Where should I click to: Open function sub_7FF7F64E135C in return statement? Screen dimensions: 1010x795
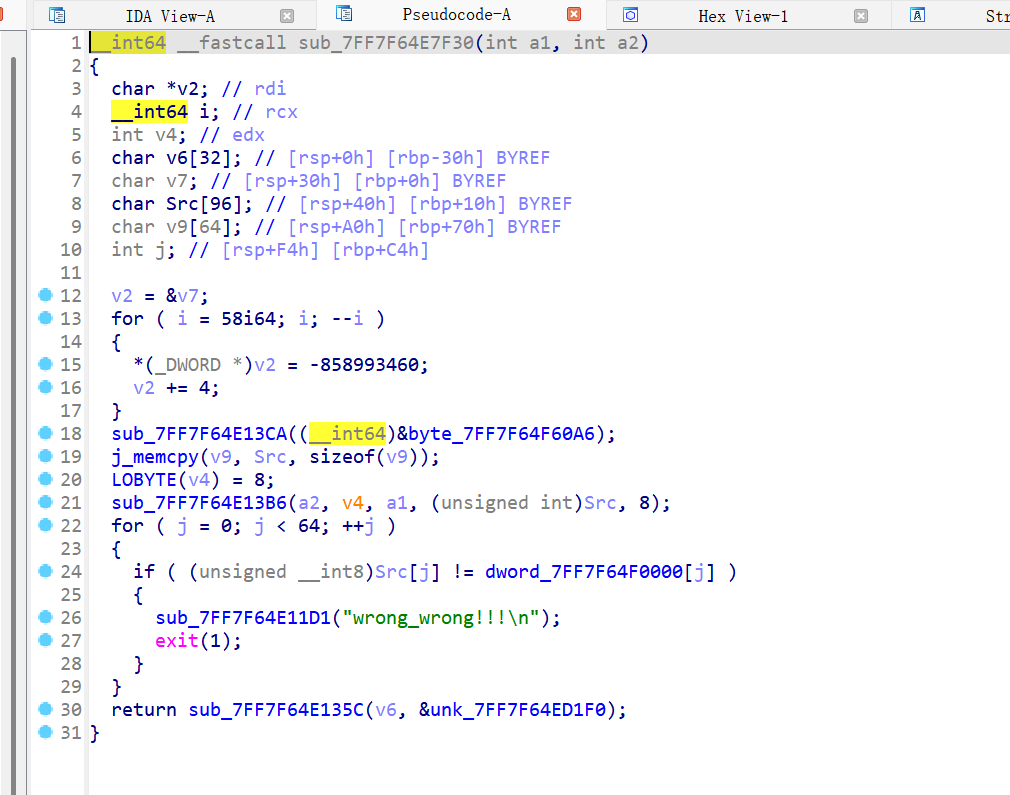(x=276, y=709)
